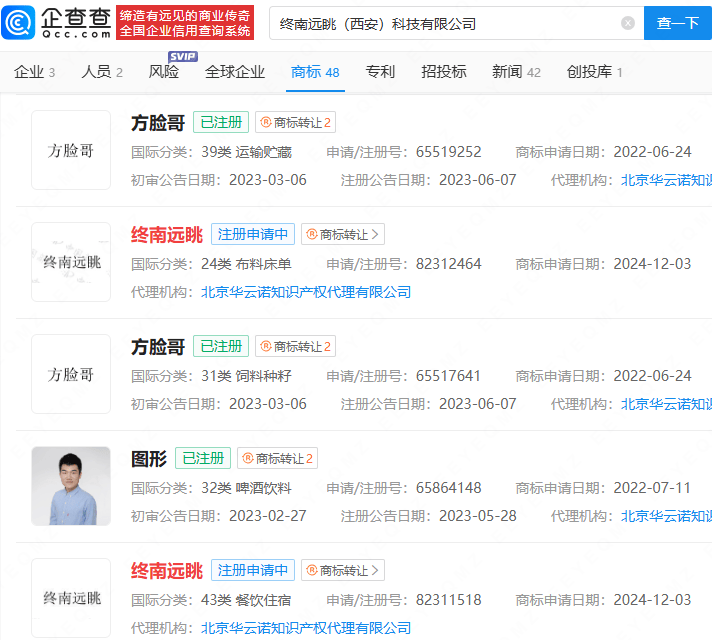712x640 pixels.
Task: Open the 全球企业 tab
Action: (235, 72)
